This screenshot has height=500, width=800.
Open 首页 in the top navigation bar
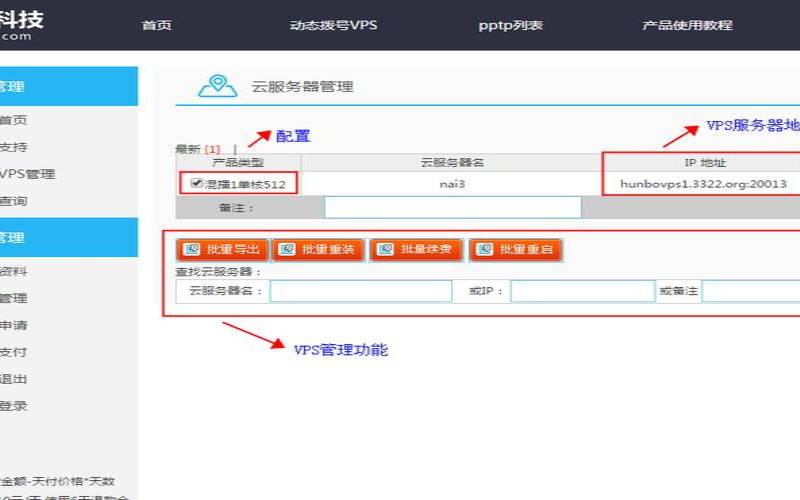pos(157,25)
